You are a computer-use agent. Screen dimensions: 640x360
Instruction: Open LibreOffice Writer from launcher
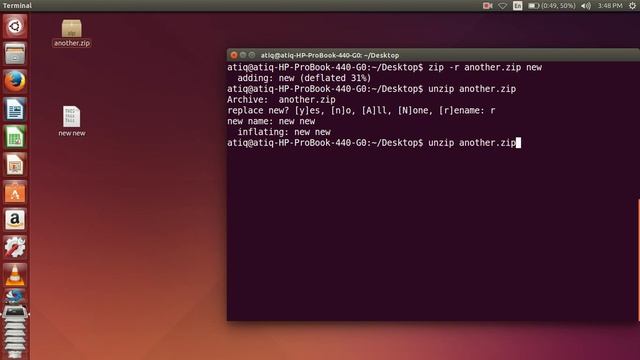coord(15,109)
